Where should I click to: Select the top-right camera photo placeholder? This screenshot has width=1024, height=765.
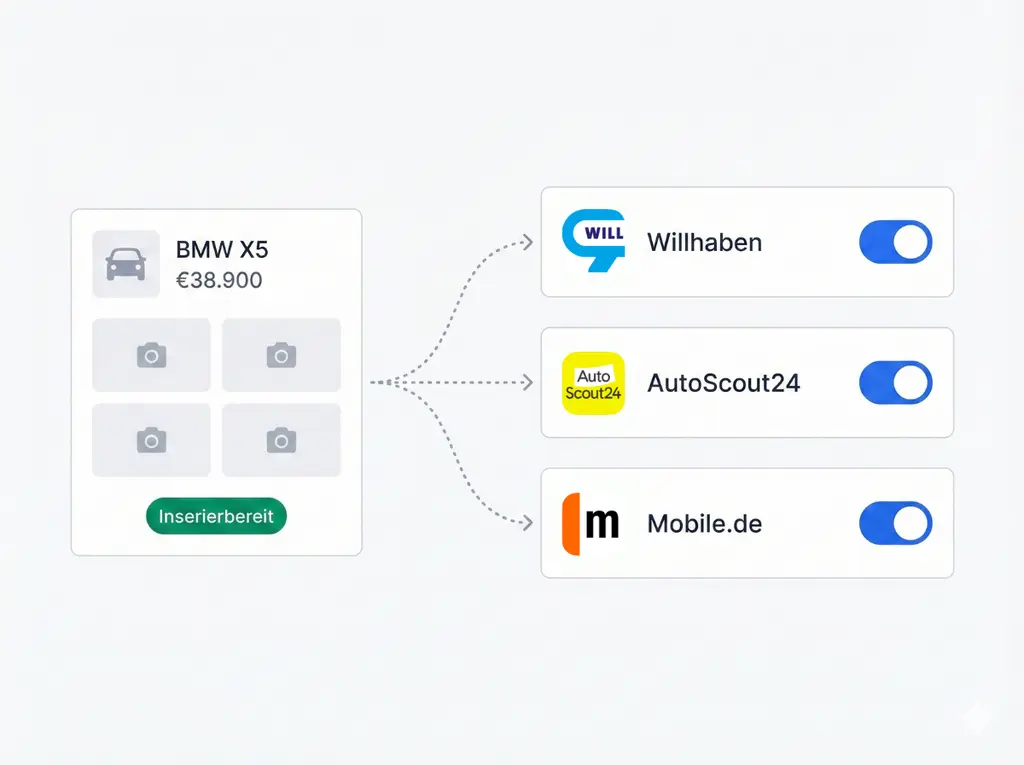click(281, 355)
